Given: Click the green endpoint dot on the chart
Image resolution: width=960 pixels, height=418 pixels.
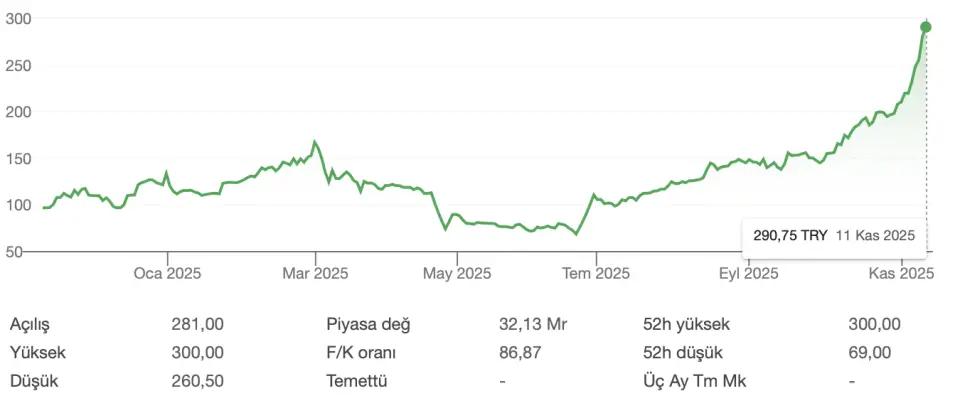Looking at the screenshot, I should pos(926,27).
